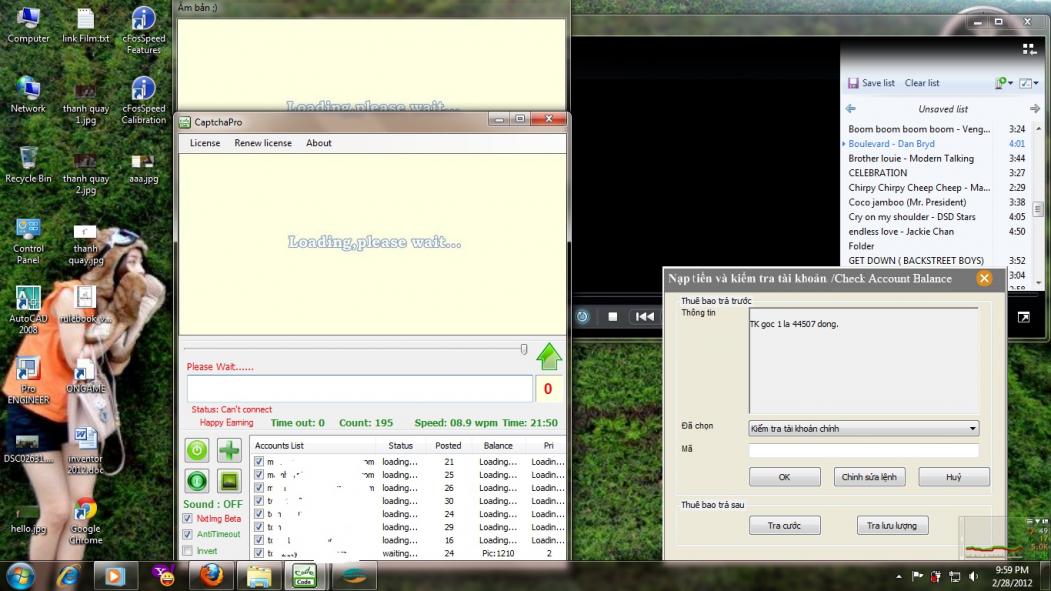Close the Check Account Balance dialog
Image resolution: width=1051 pixels, height=591 pixels.
click(984, 278)
